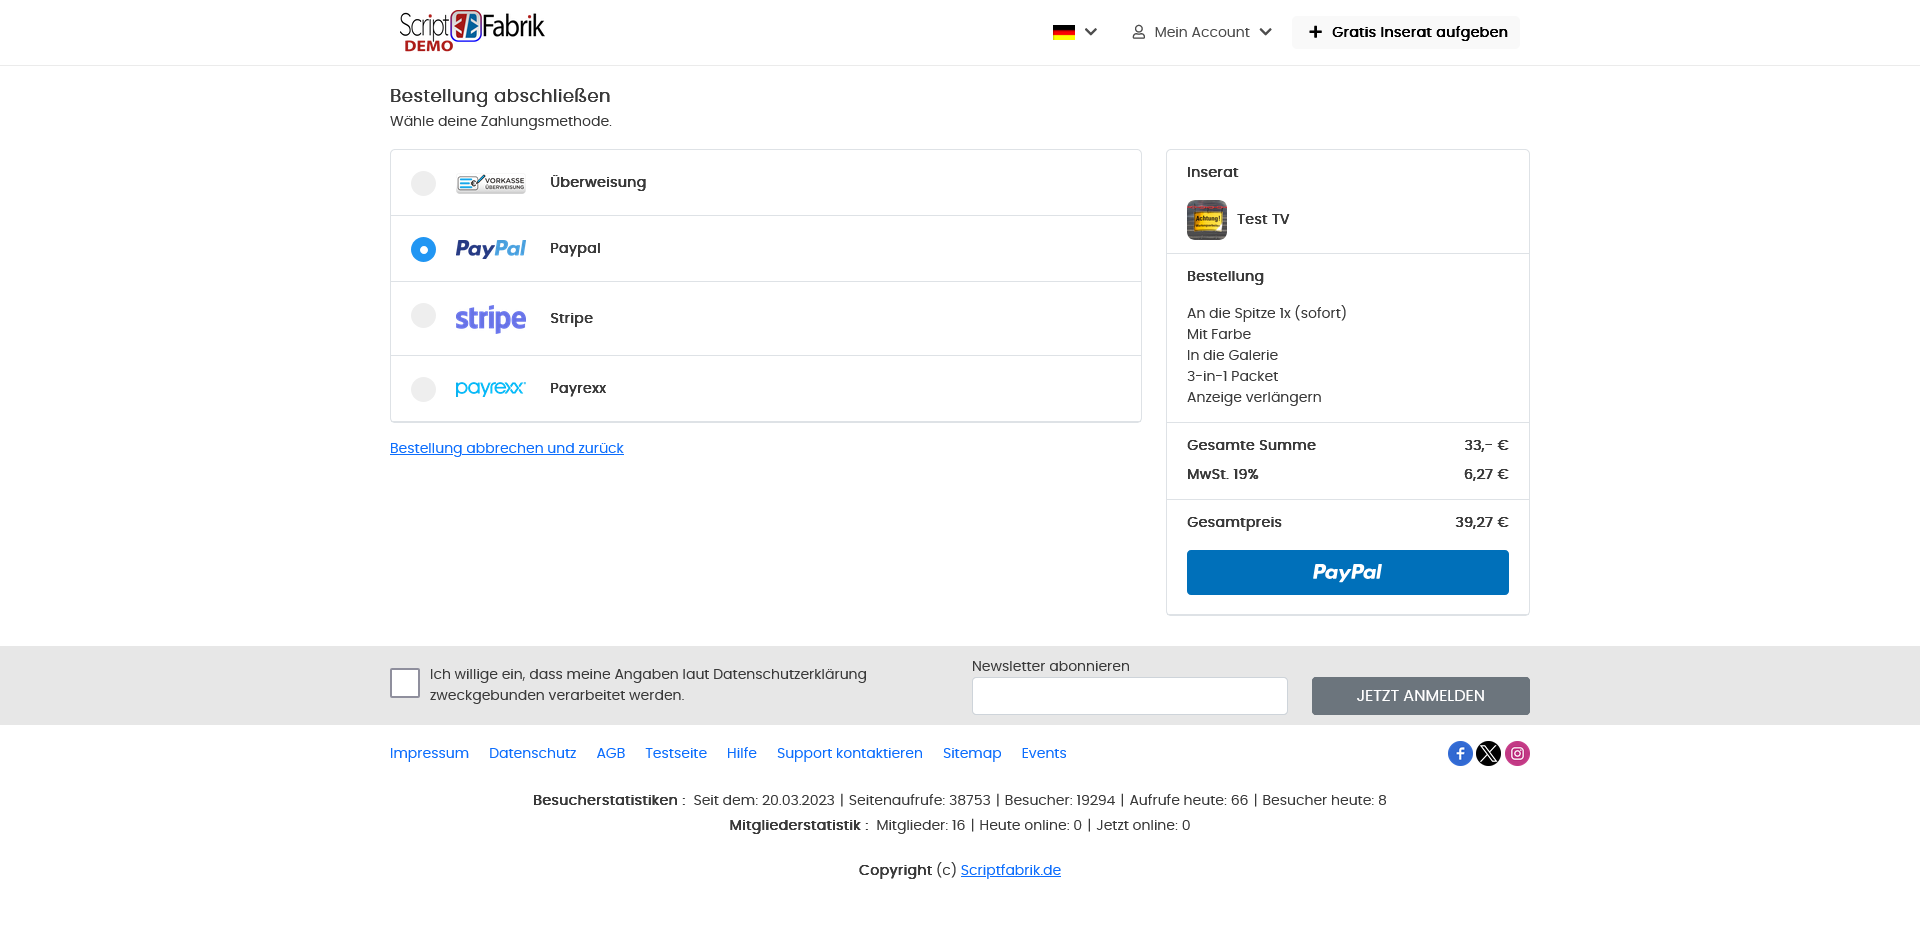Click the MwSt. 19% amount 6,27 €
The width and height of the screenshot is (1920, 947).
click(x=1486, y=474)
